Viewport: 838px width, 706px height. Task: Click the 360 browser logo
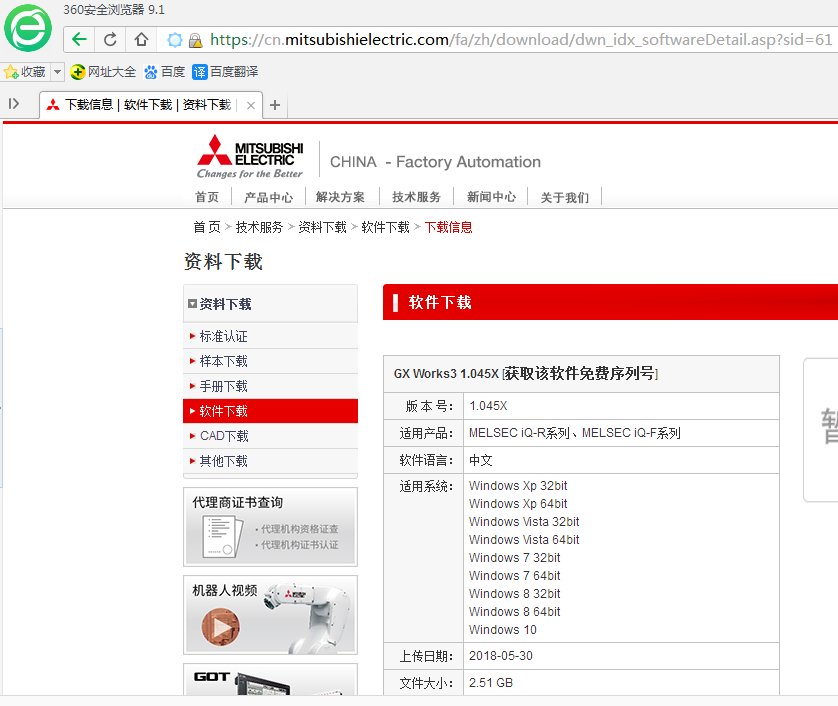(28, 28)
